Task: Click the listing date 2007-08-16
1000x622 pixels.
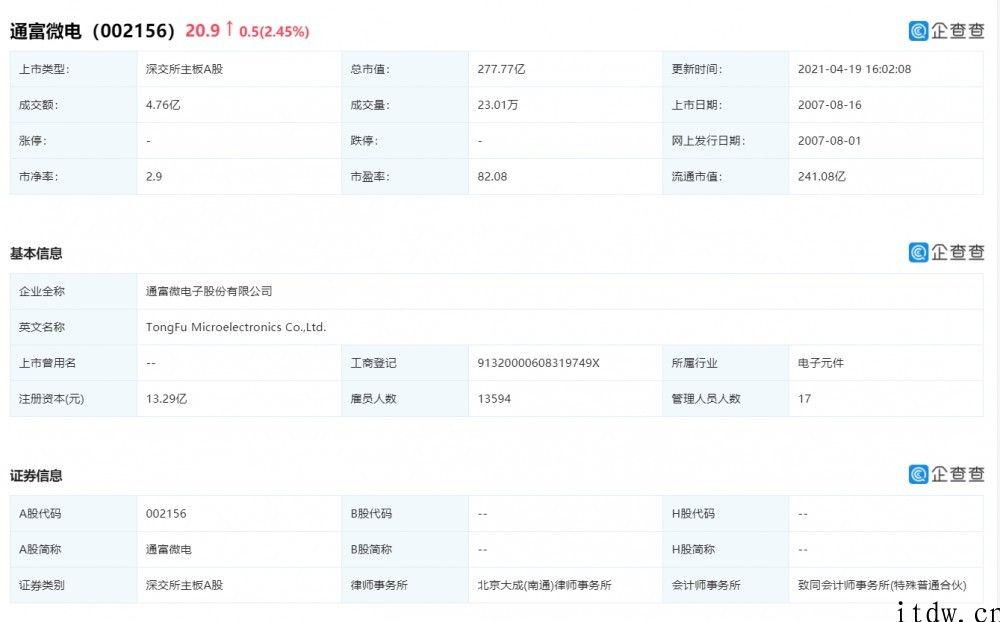Action: 829,105
